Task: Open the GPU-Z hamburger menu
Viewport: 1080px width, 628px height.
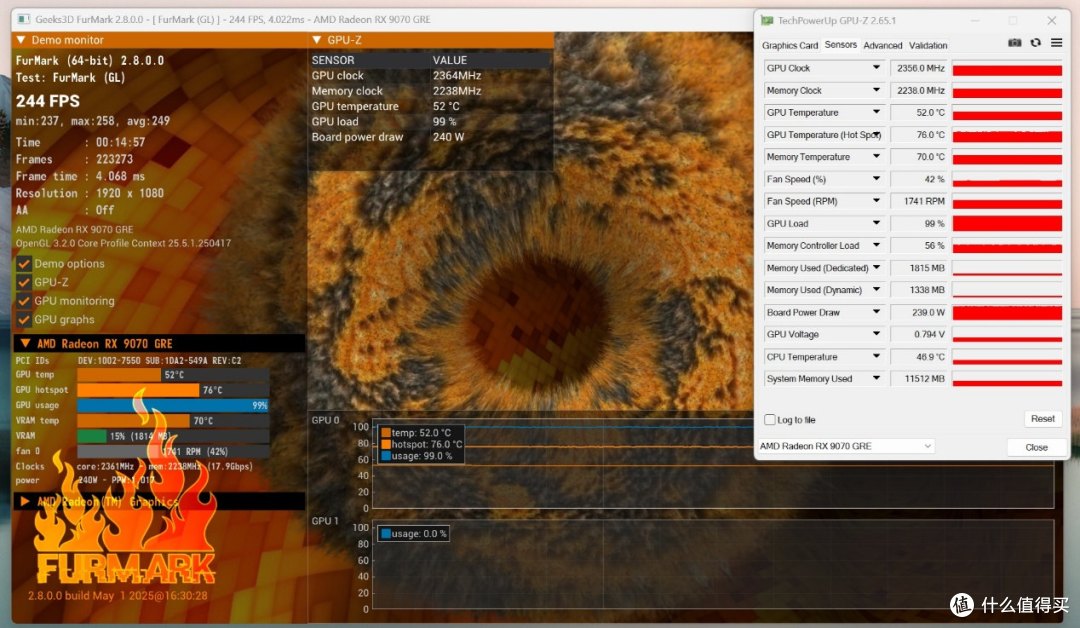Action: click(1057, 43)
